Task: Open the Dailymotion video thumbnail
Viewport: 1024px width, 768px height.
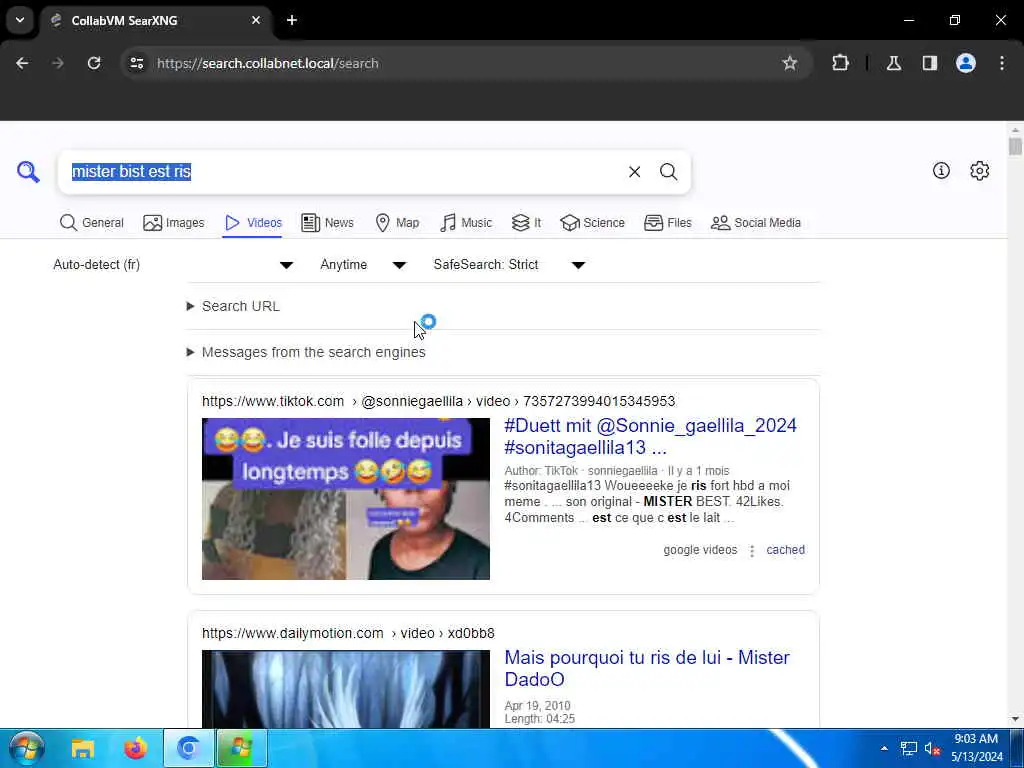Action: pyautogui.click(x=345, y=688)
